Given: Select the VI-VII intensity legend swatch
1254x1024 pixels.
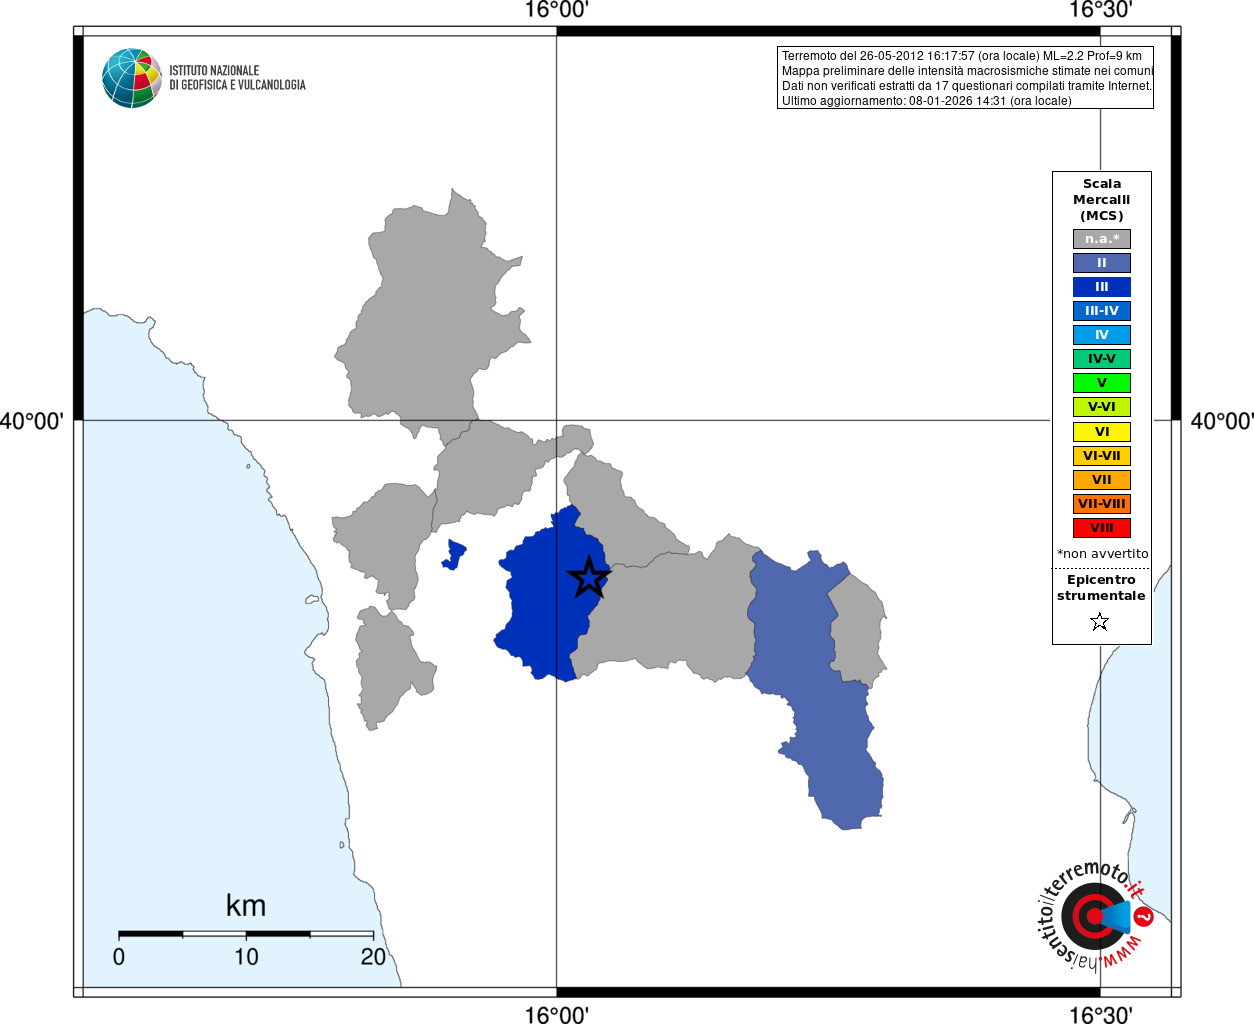Looking at the screenshot, I should click(1101, 456).
